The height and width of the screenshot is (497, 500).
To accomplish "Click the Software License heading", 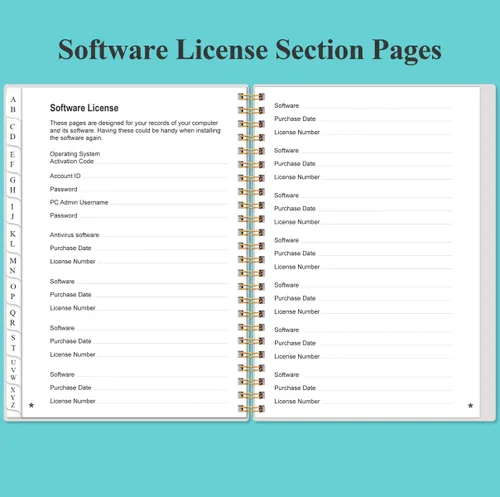I will pyautogui.click(x=84, y=108).
